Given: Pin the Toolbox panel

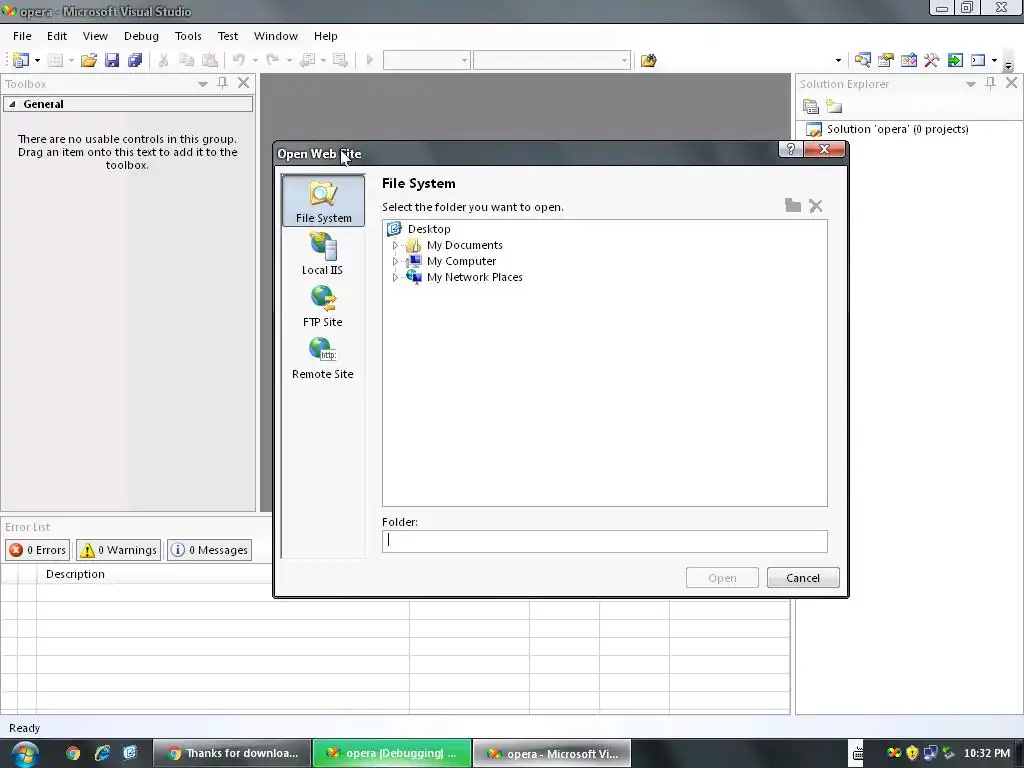Looking at the screenshot, I should point(223,83).
